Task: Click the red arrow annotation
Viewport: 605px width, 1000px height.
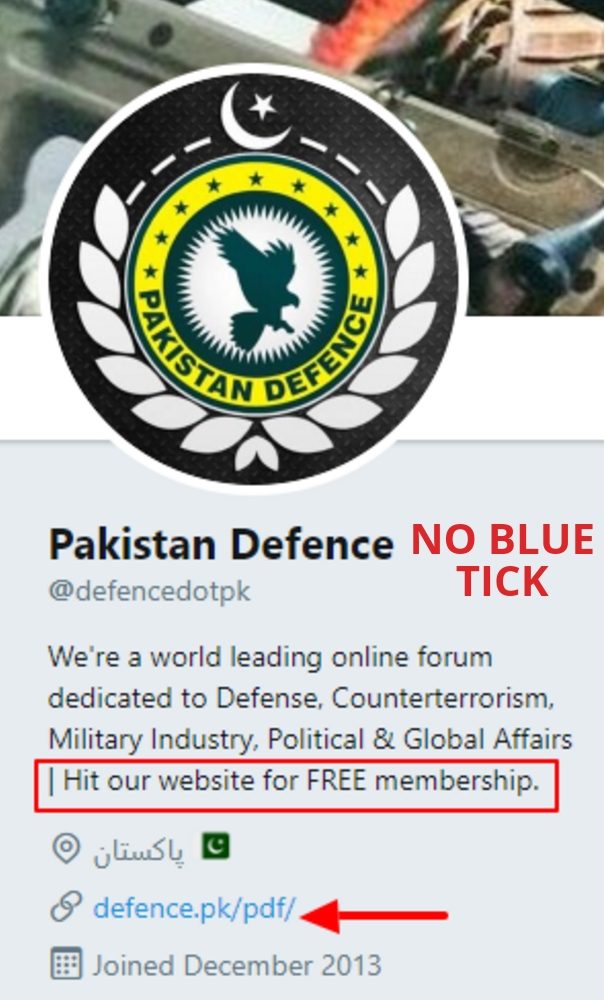Action: click(x=374, y=915)
